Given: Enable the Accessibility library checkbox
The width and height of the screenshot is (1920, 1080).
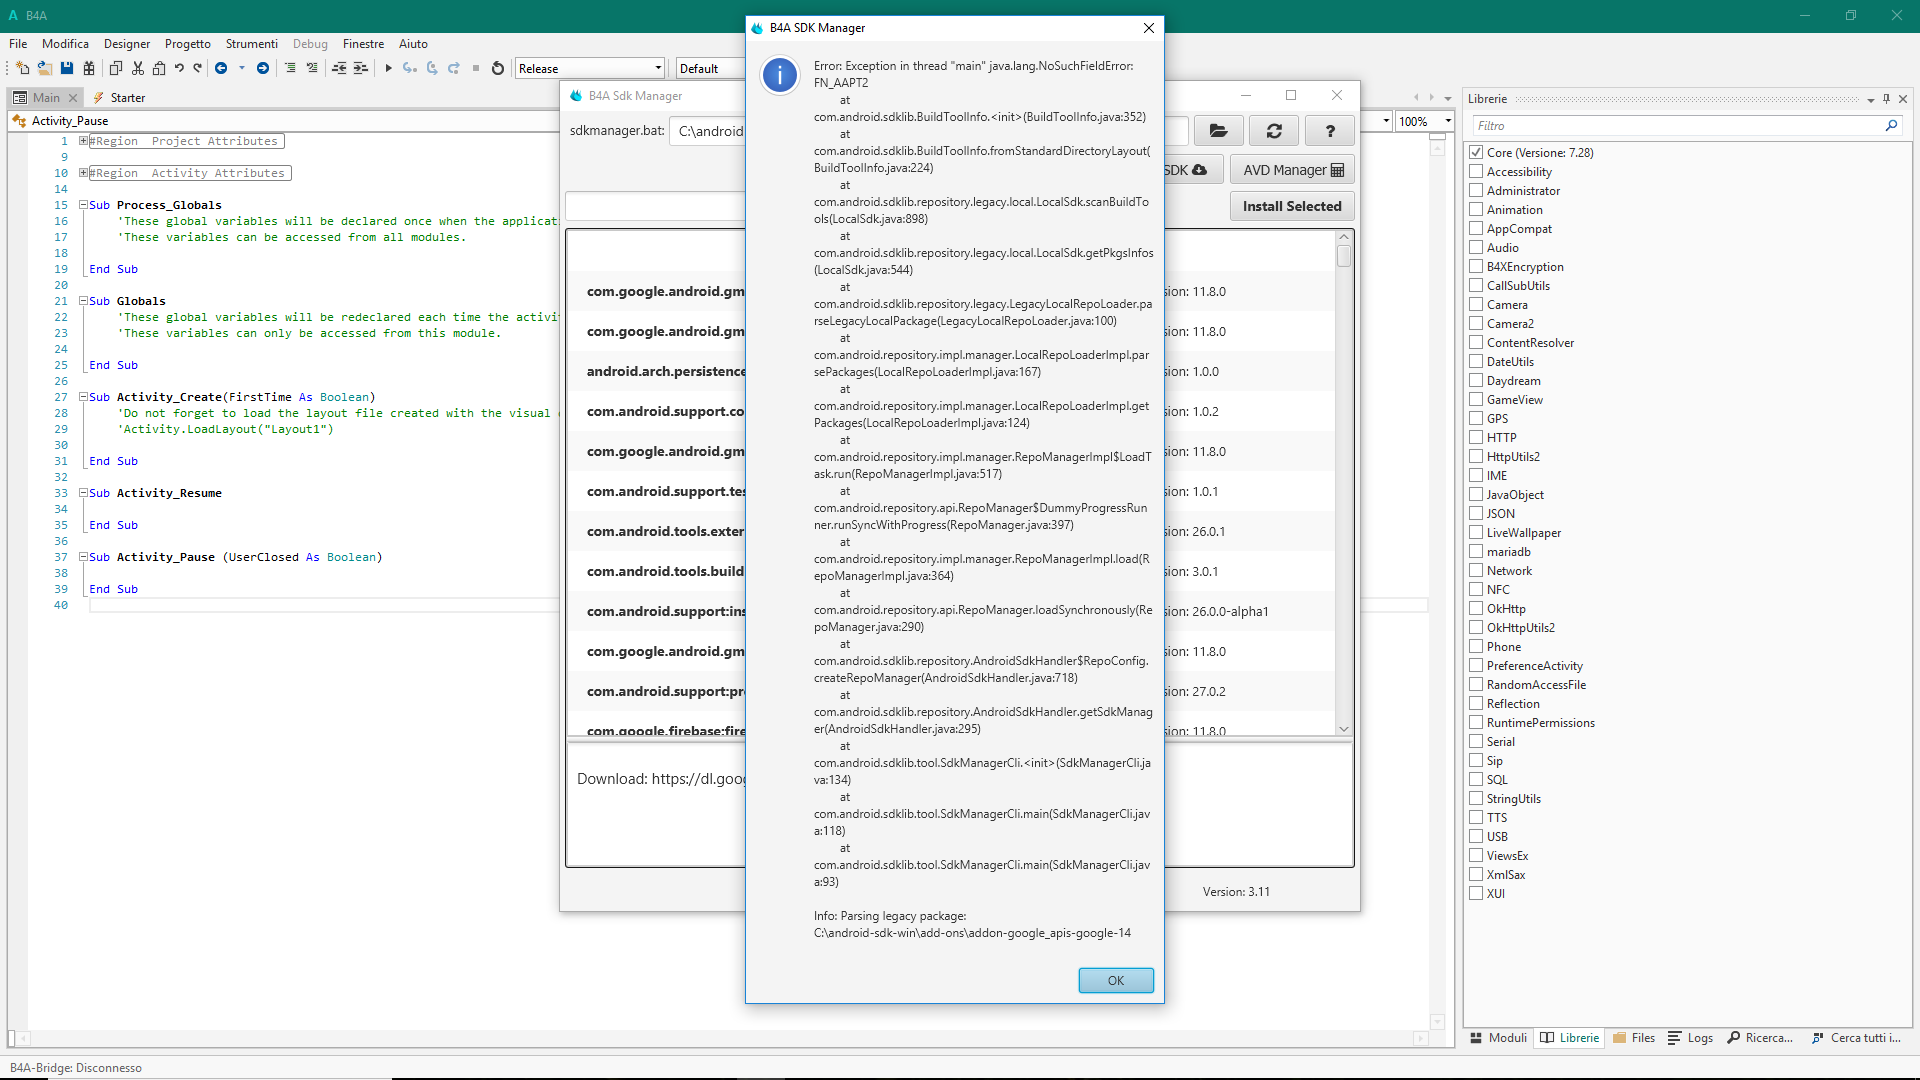Looking at the screenshot, I should pos(1476,172).
